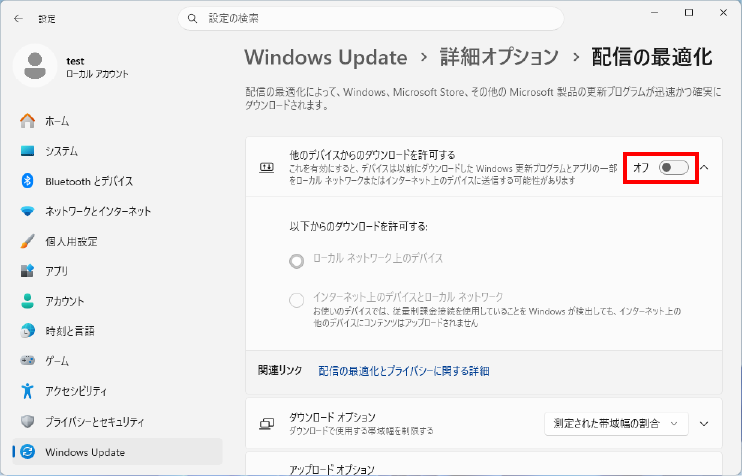Click the プライバシー shield icon
This screenshot has width=742, height=476.
[27, 421]
